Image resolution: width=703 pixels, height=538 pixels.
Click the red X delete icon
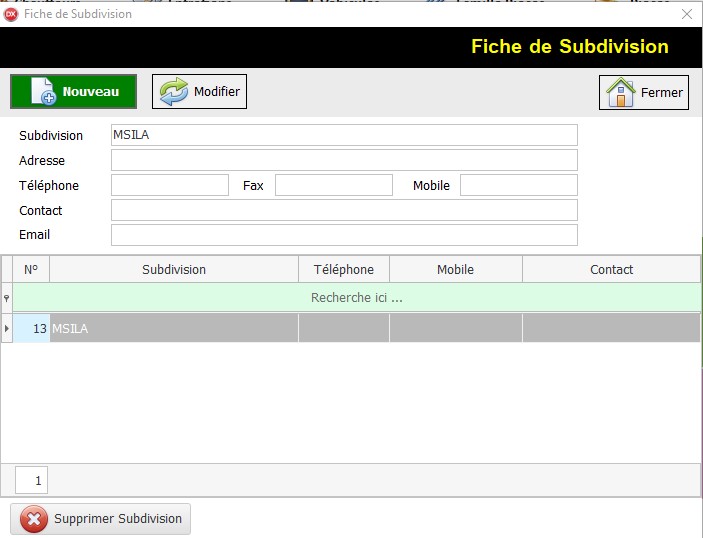click(33, 519)
